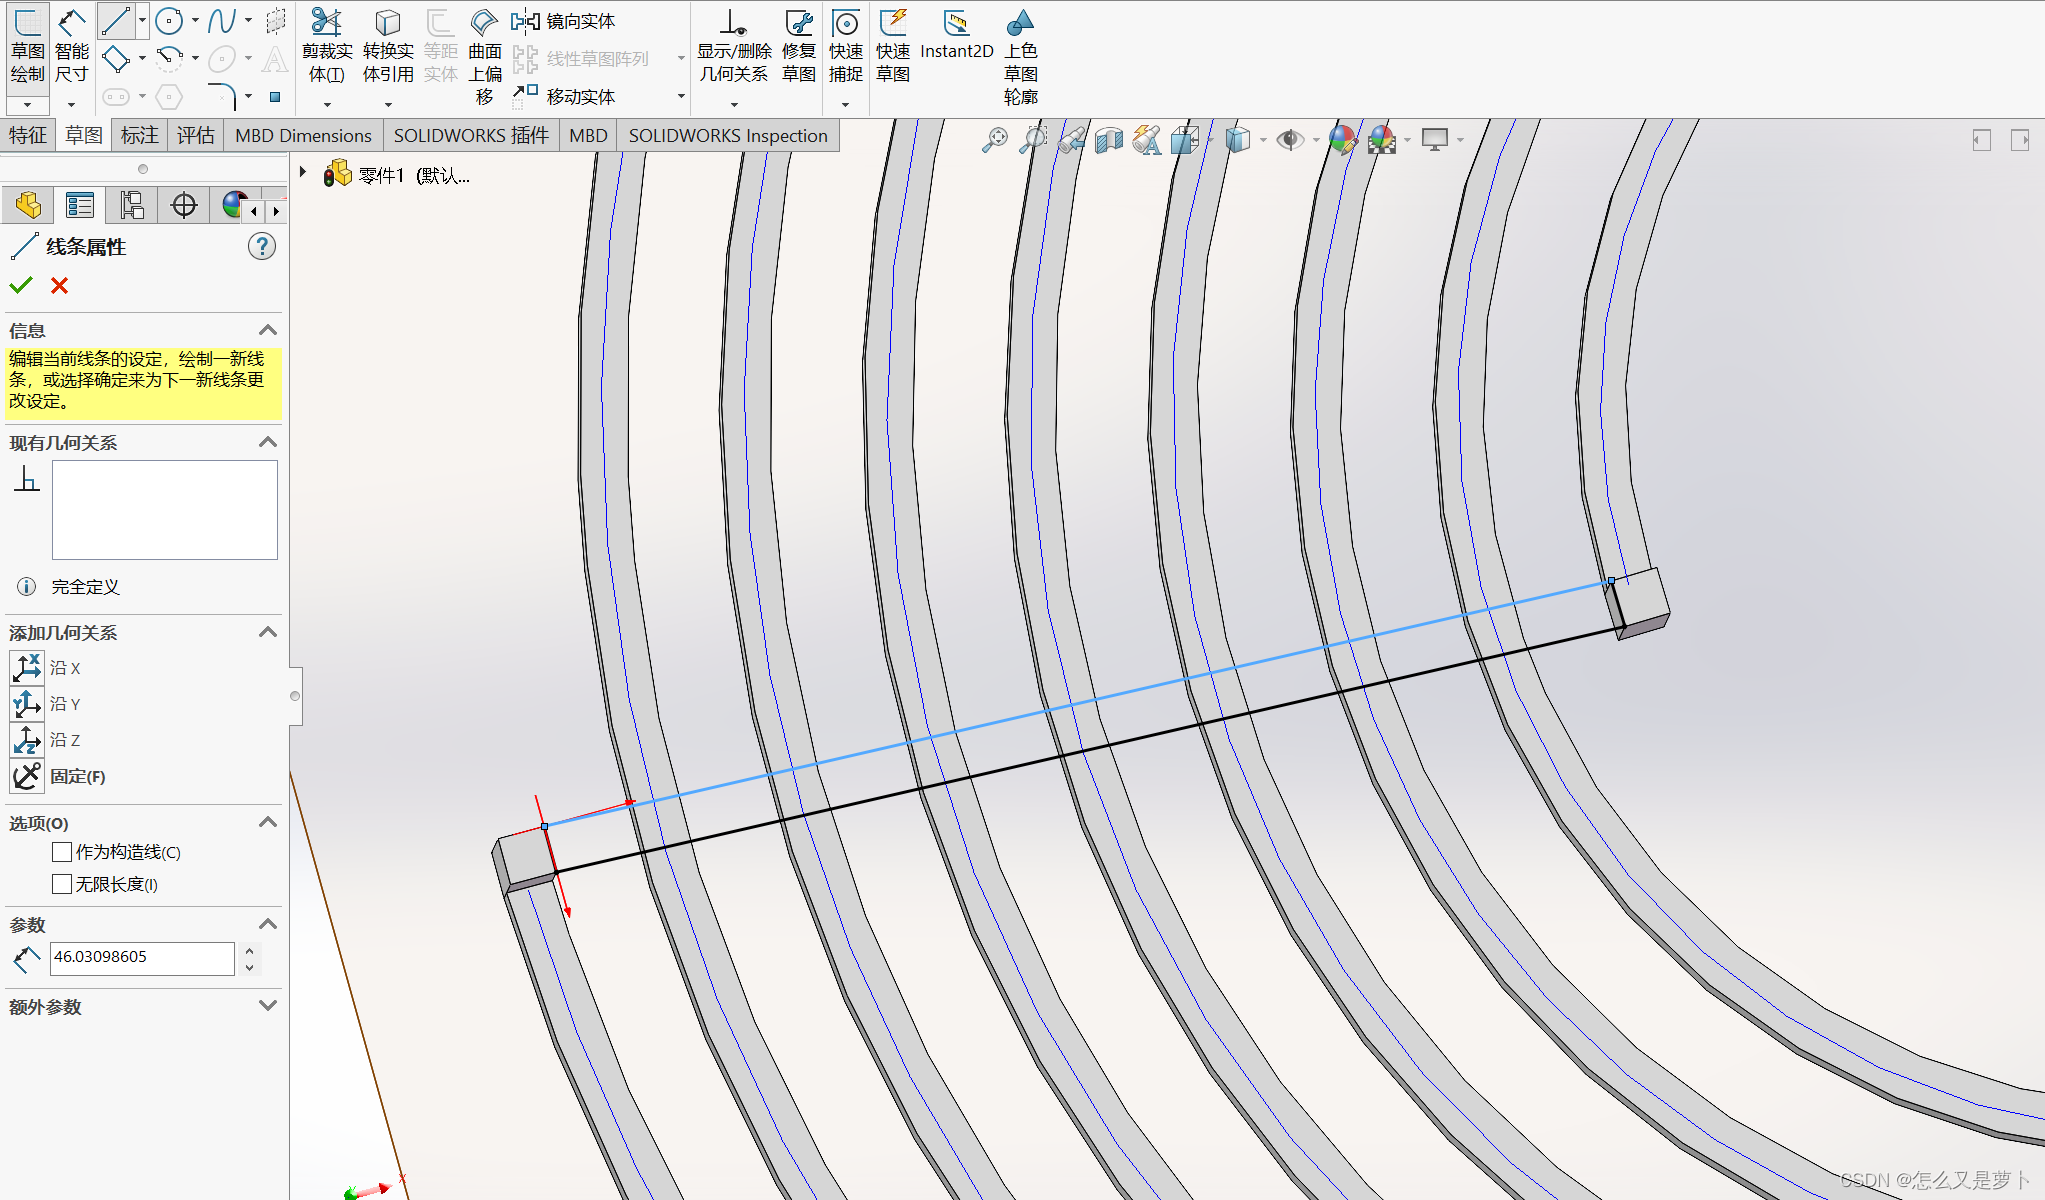Open the Hide/Show Items eye dropdown
The width and height of the screenshot is (2045, 1200).
tap(1316, 140)
